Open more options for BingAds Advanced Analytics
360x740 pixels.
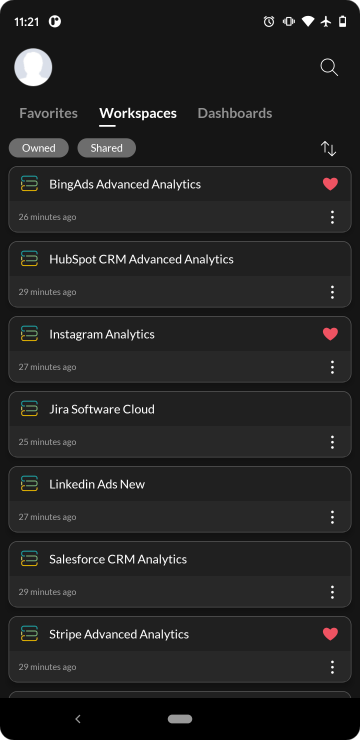(332, 217)
